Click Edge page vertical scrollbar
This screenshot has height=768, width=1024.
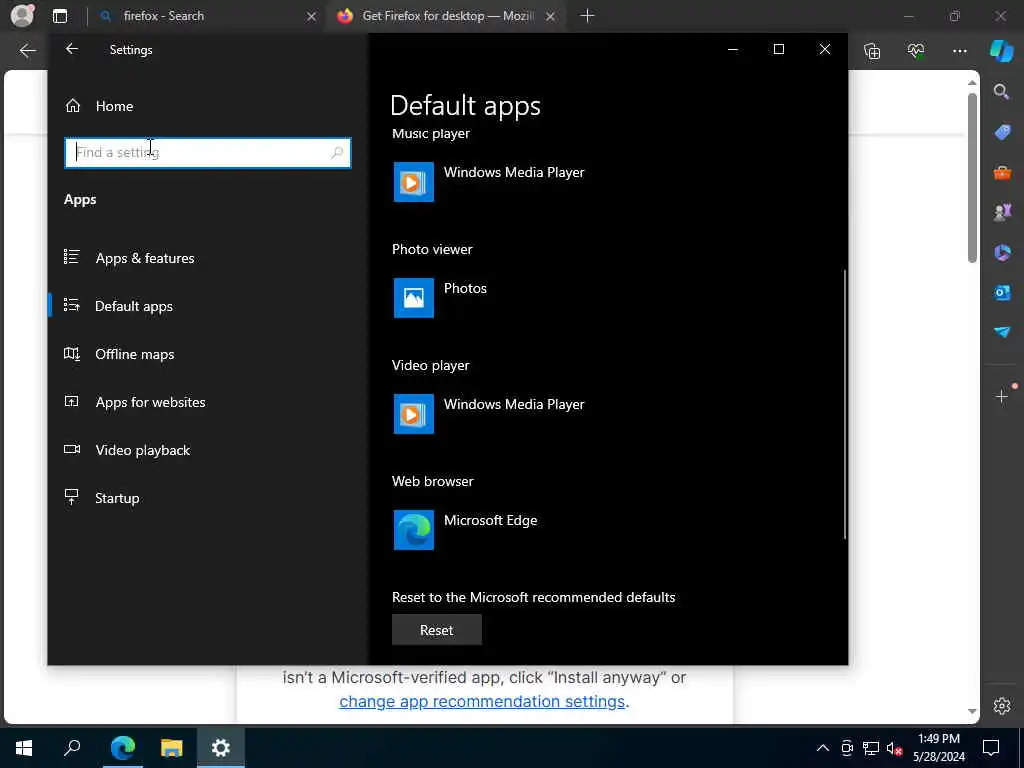pos(972,178)
